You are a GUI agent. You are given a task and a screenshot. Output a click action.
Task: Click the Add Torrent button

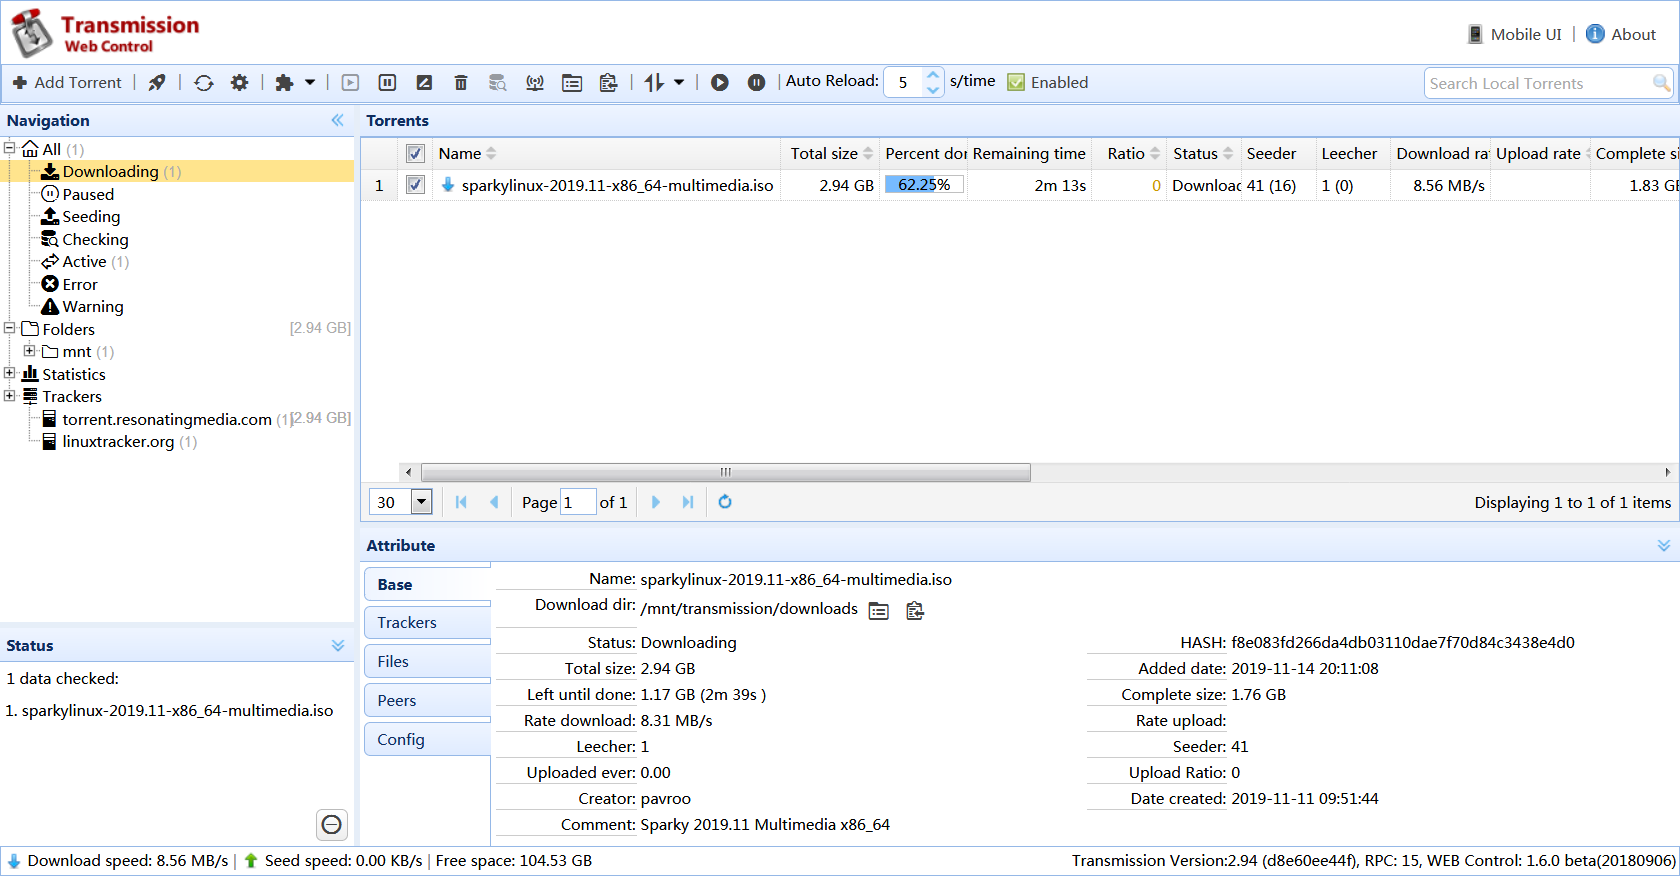pyautogui.click(x=67, y=82)
